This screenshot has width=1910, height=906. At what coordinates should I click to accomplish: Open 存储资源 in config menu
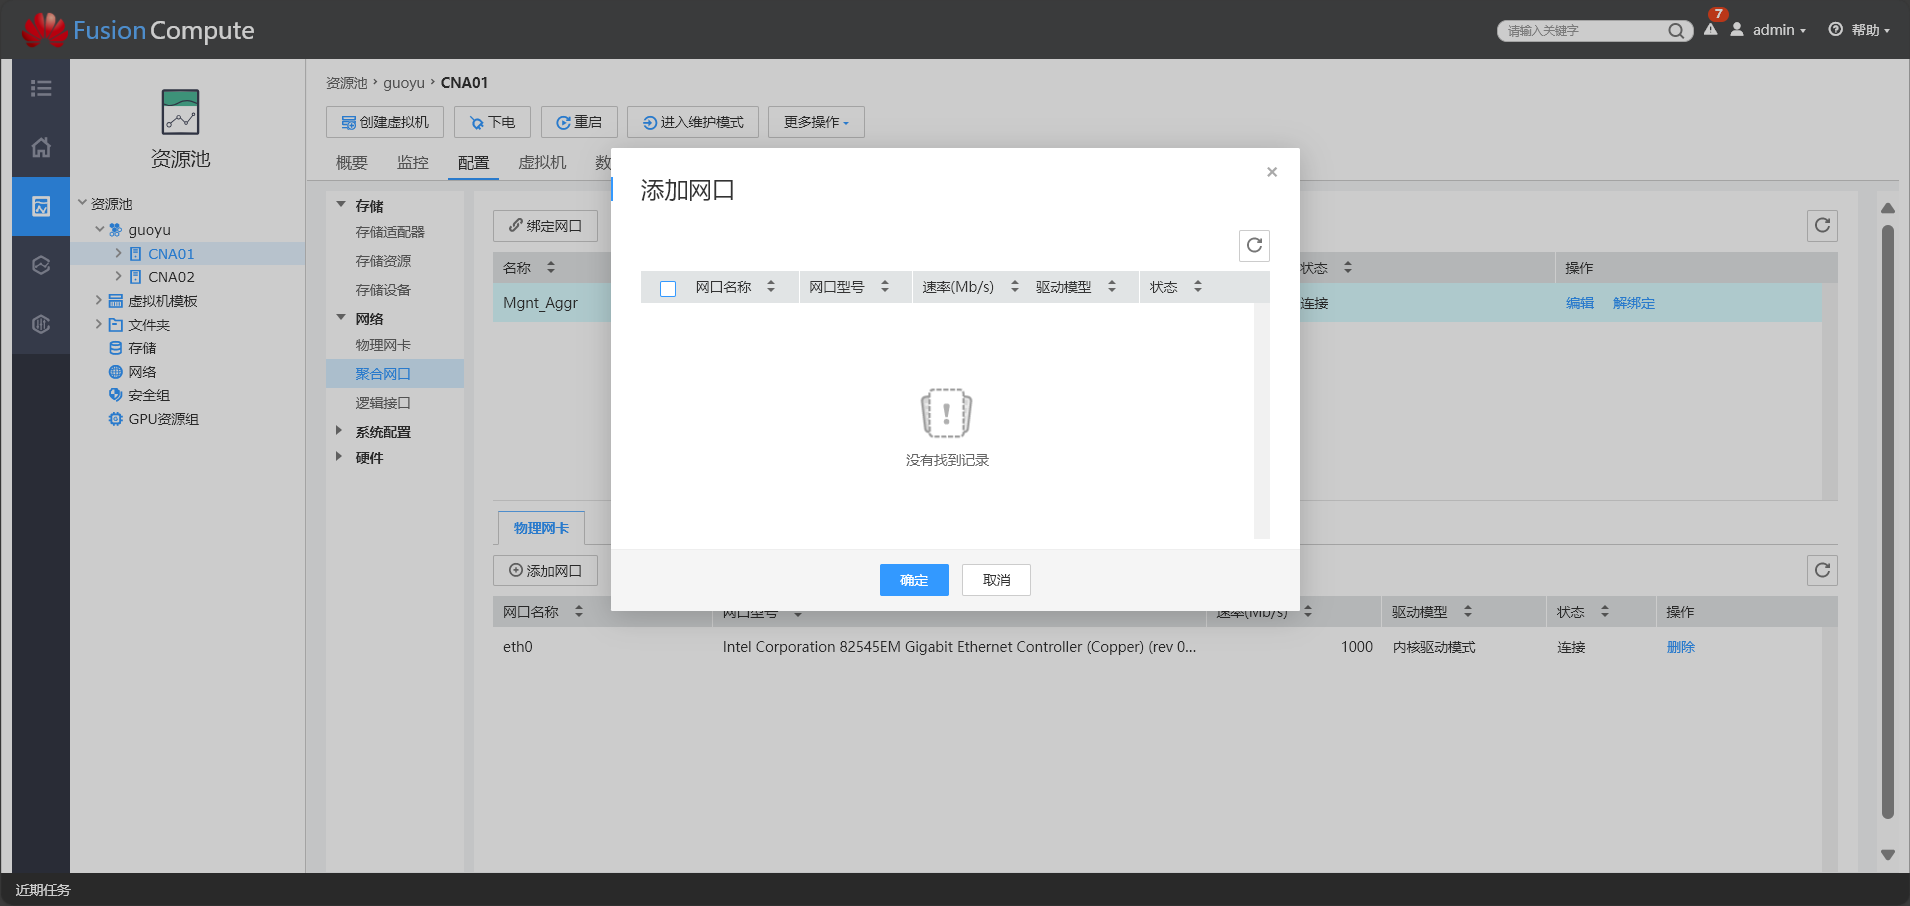pyautogui.click(x=383, y=261)
